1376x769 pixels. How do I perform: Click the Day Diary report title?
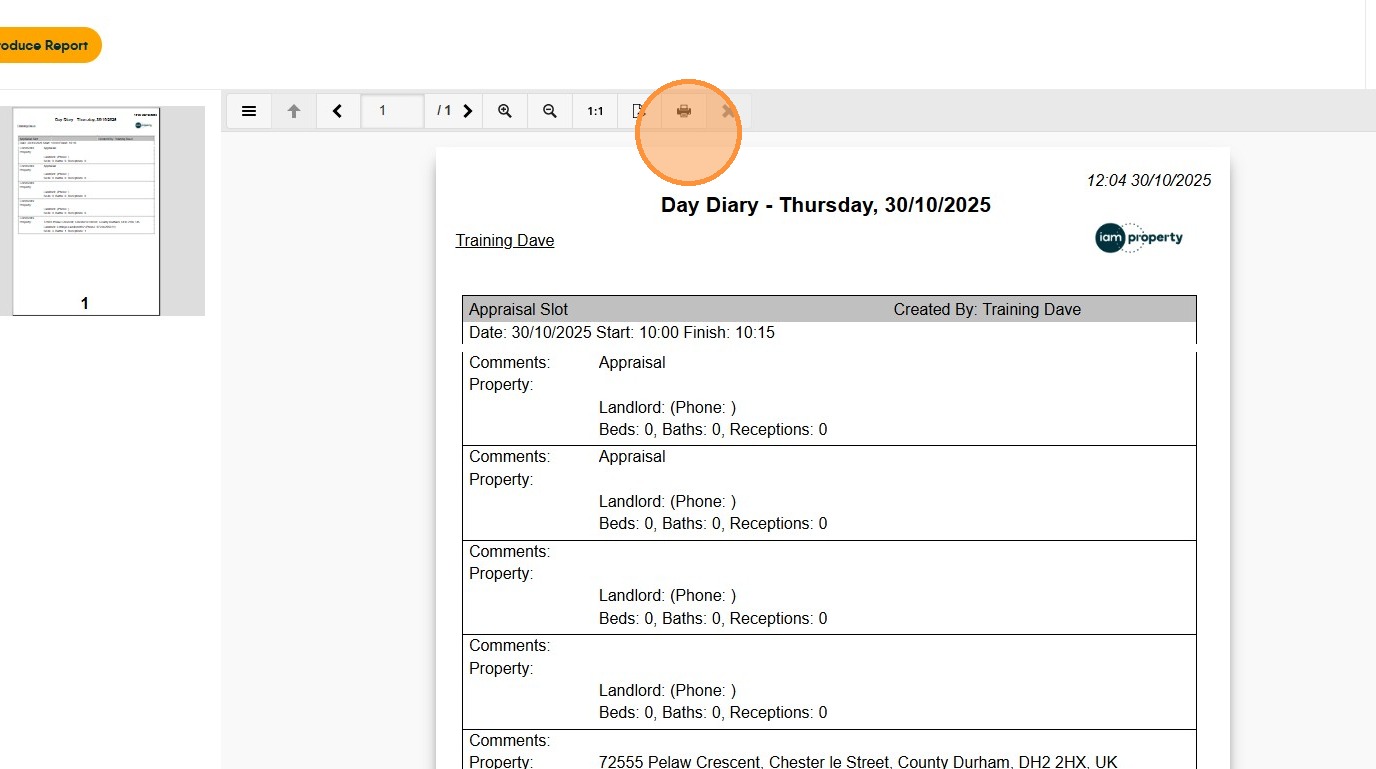(826, 205)
